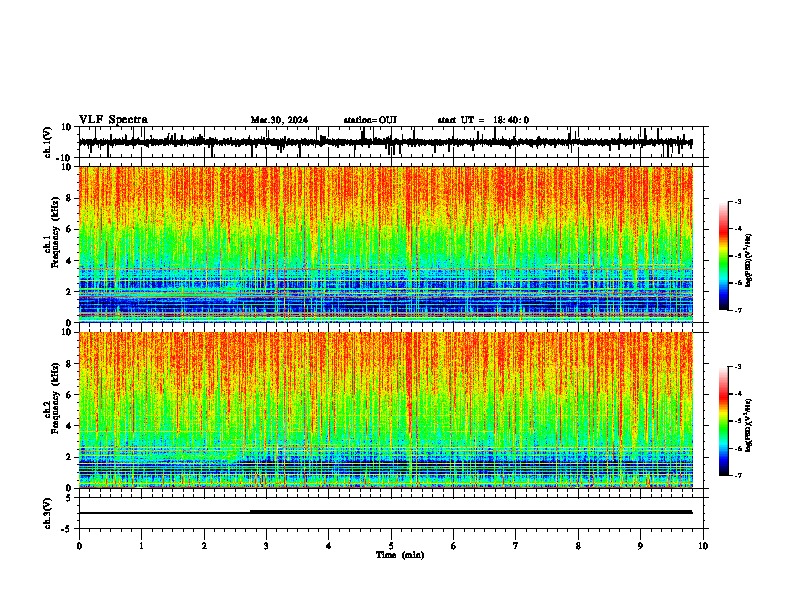
Task: Click the ch.2 spectrogram plot area
Action: [x=385, y=410]
